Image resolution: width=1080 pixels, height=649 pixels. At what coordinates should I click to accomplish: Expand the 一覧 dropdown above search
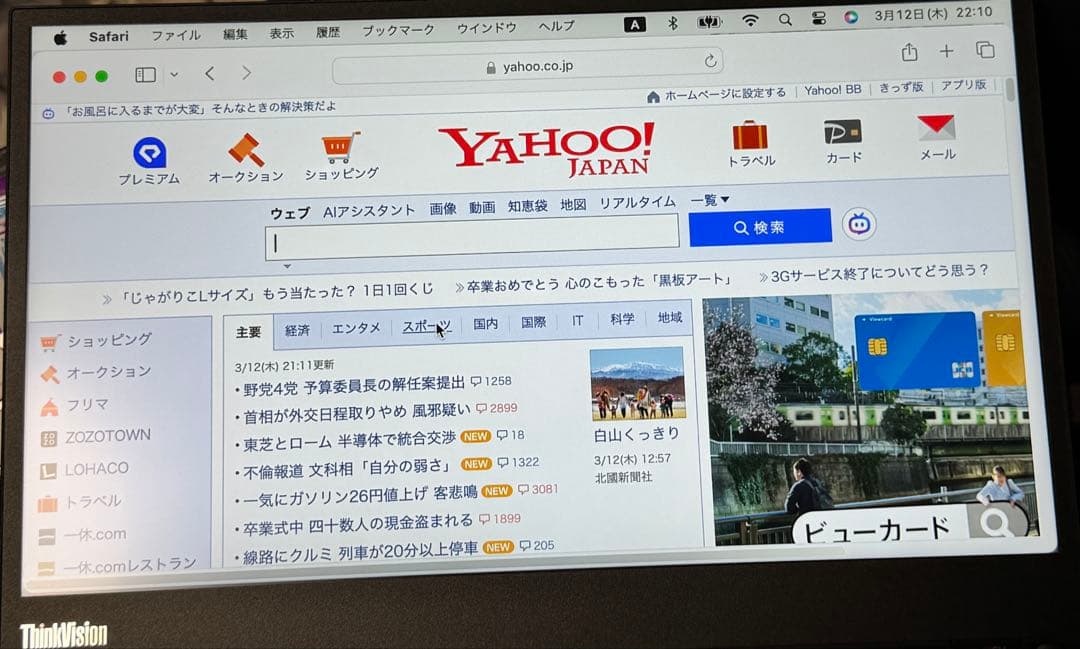[709, 200]
